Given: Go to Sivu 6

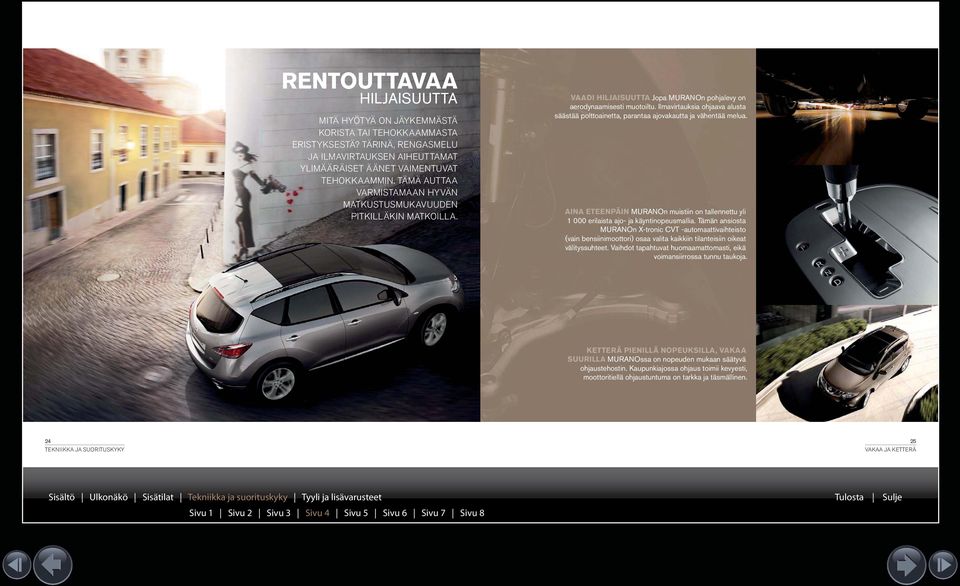Looking at the screenshot, I should (x=394, y=513).
